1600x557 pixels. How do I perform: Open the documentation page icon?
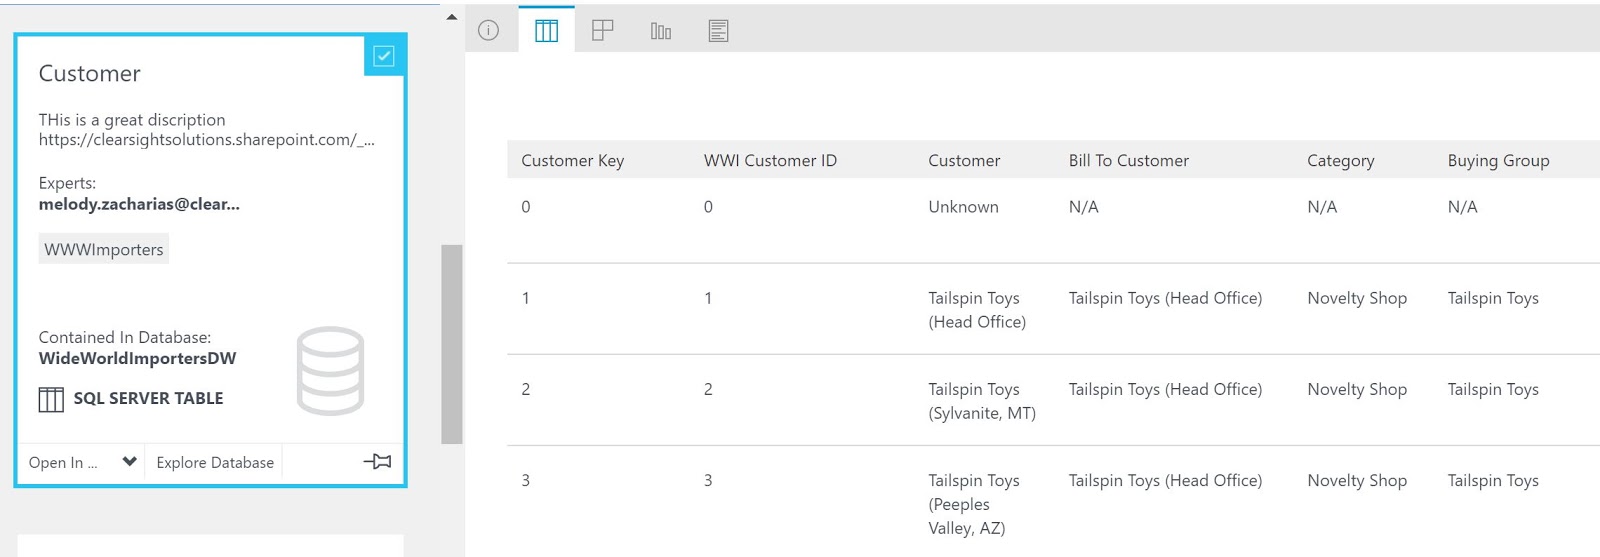(718, 31)
